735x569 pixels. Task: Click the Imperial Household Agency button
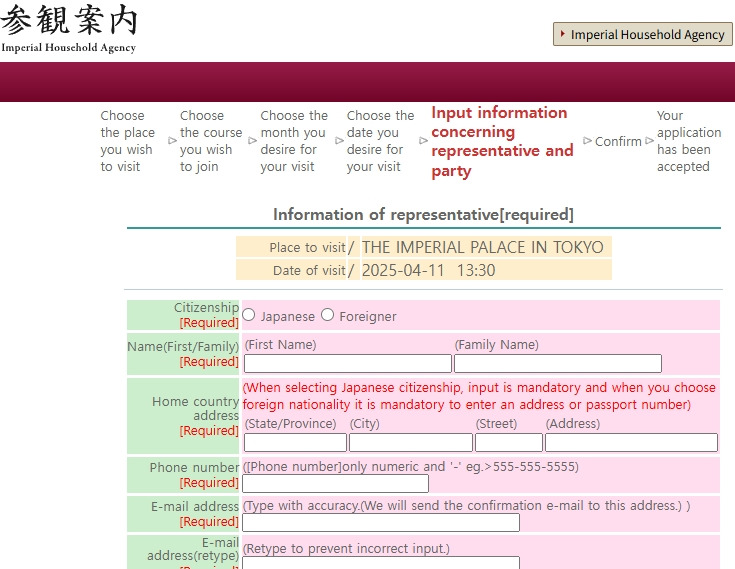coord(643,34)
